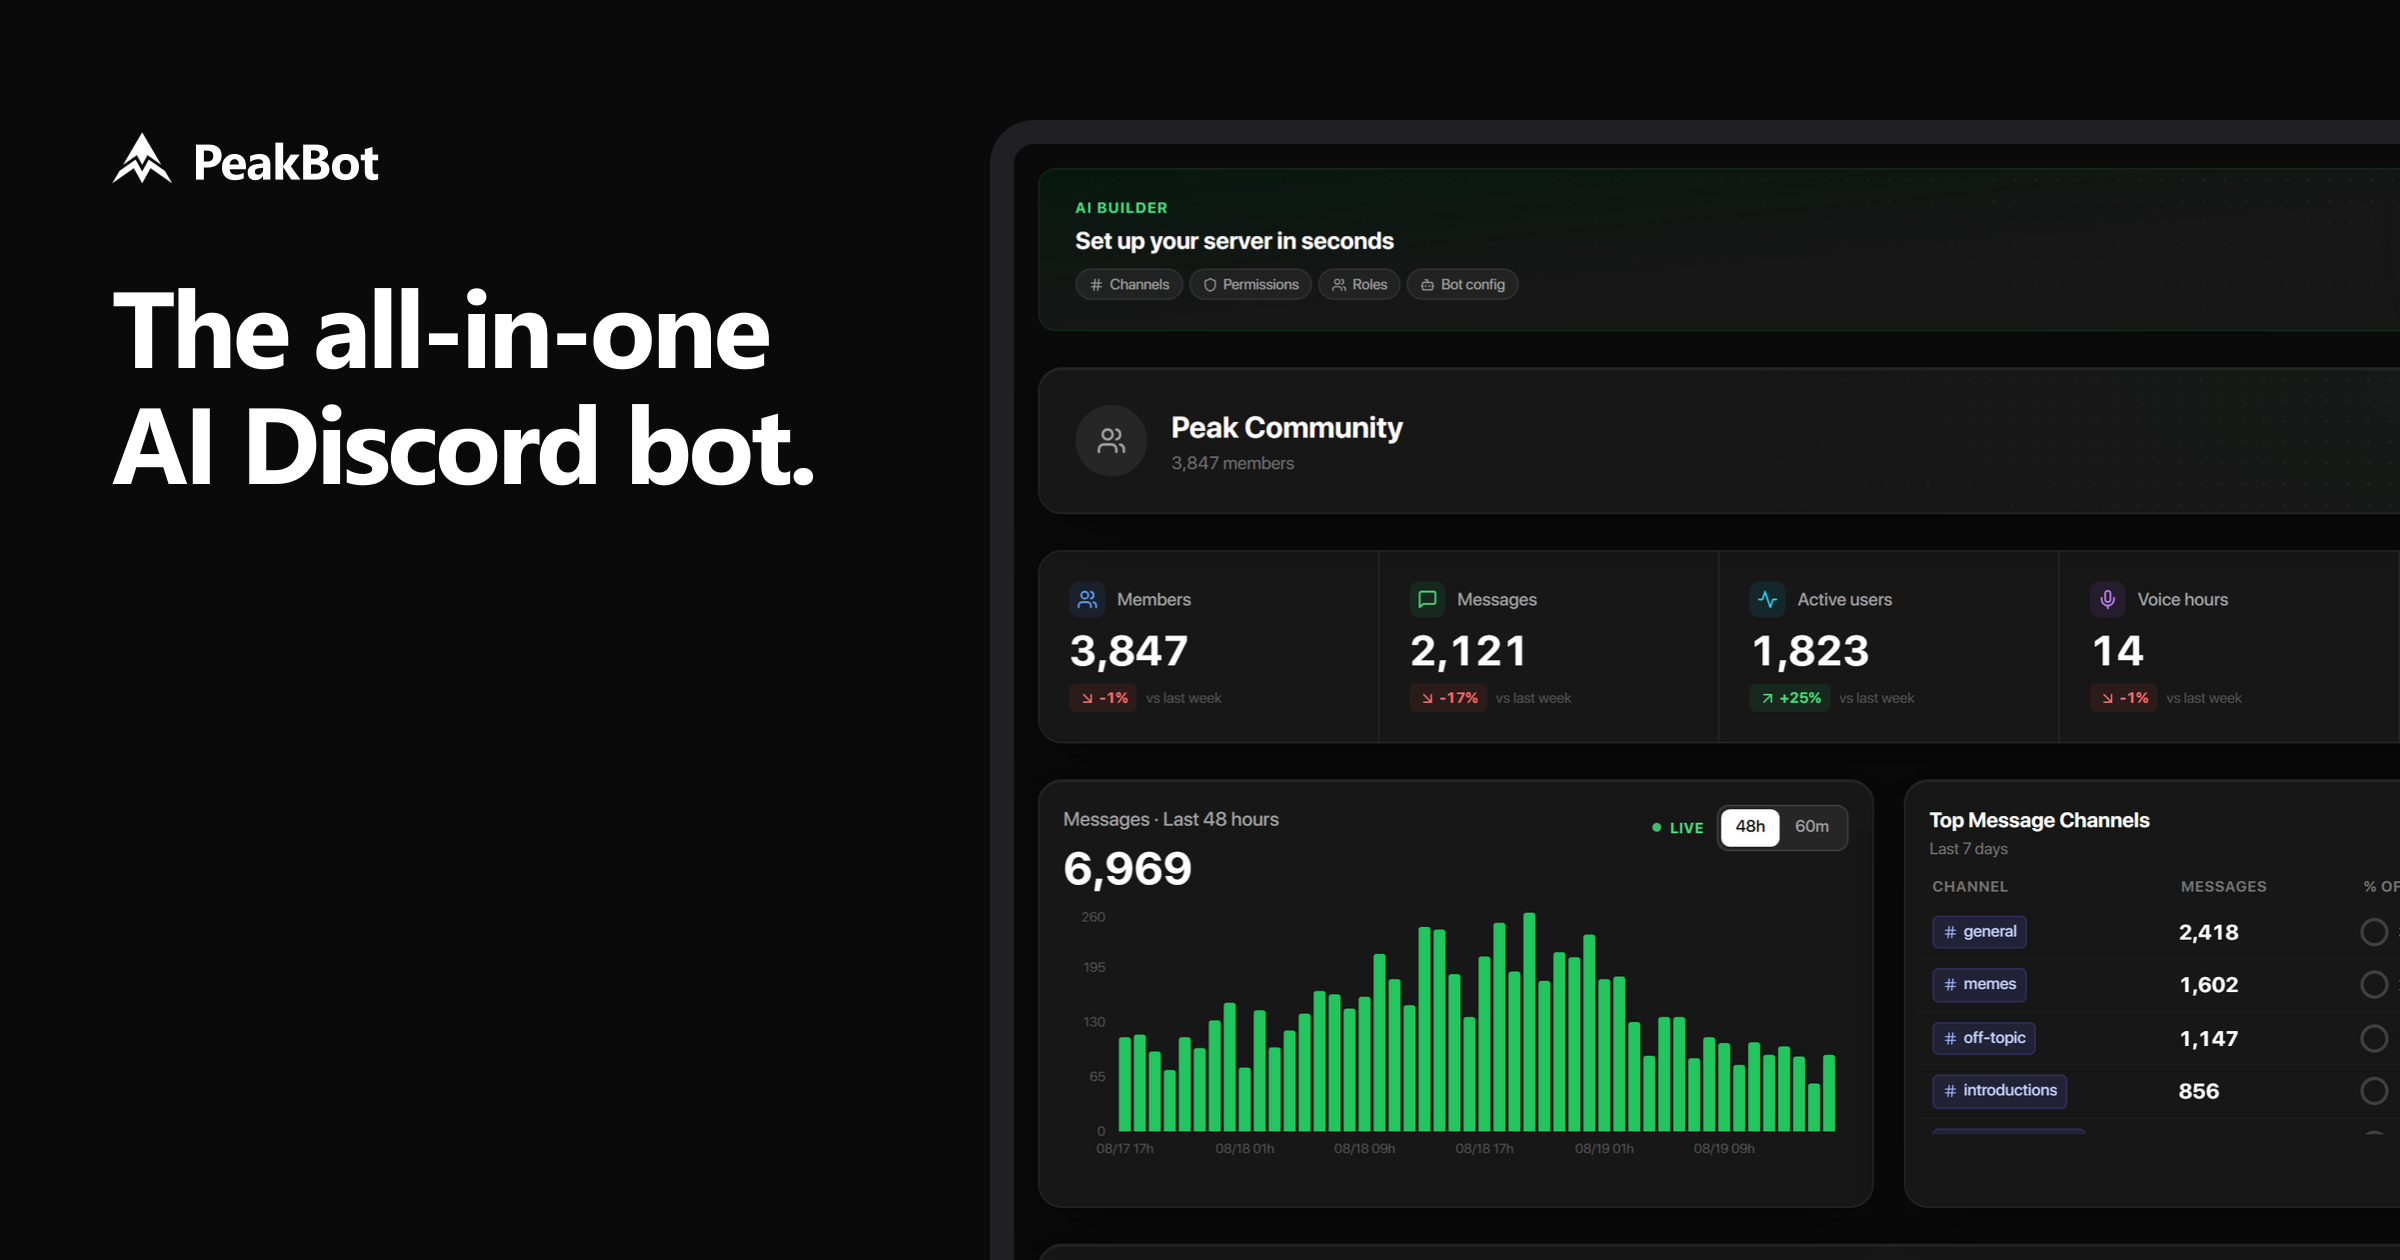Click the Messages card chat bubble icon
2400x1260 pixels.
1427,599
